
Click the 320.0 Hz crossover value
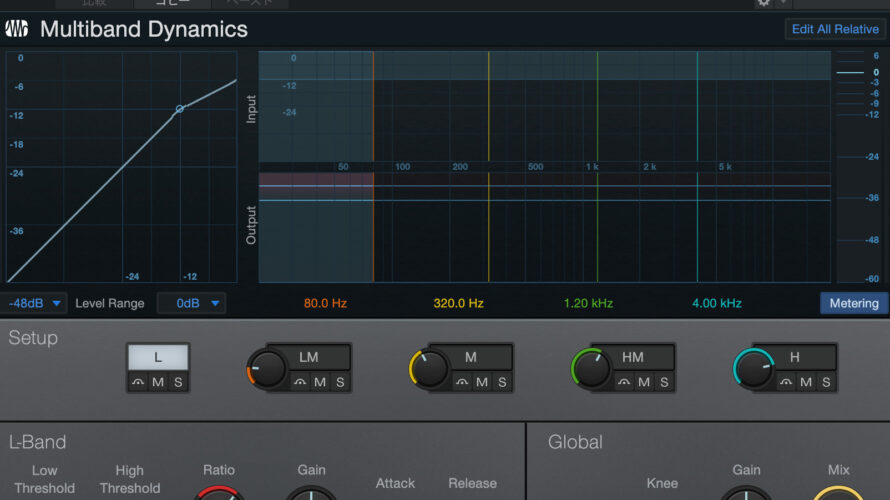coord(459,304)
